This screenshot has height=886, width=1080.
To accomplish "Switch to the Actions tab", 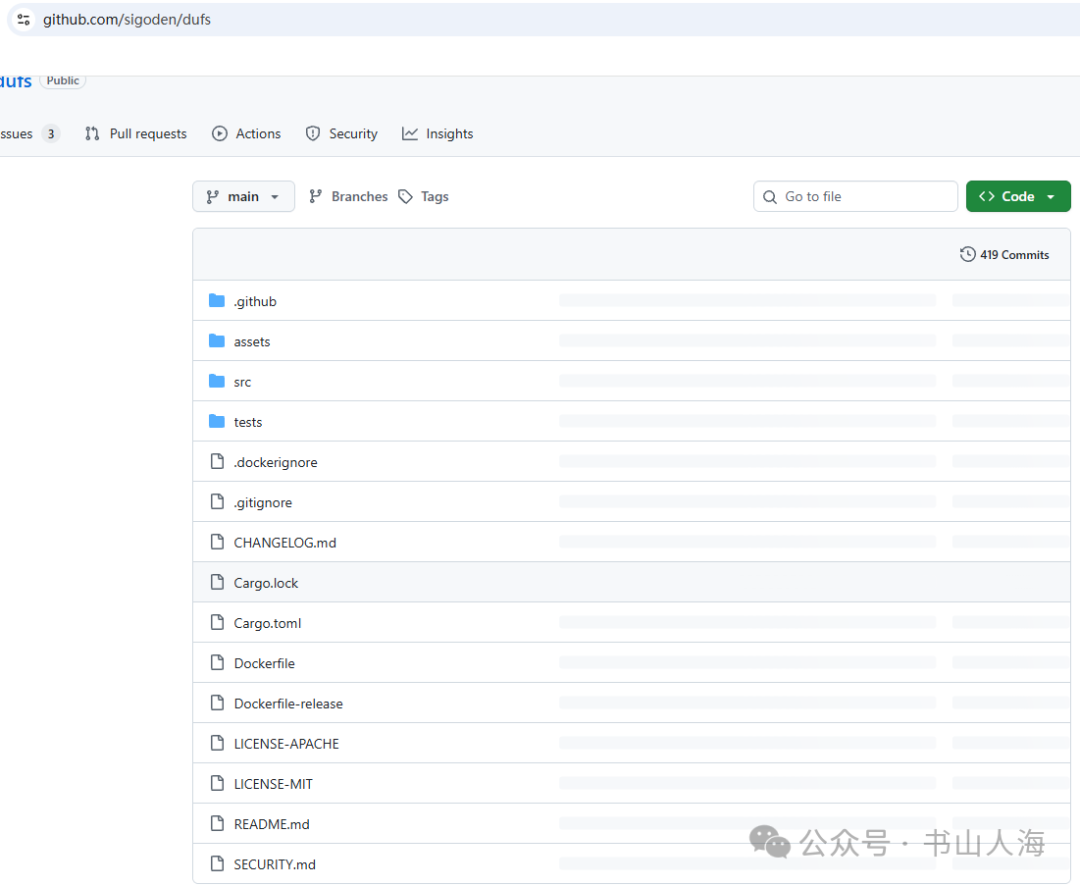I will [x=246, y=134].
